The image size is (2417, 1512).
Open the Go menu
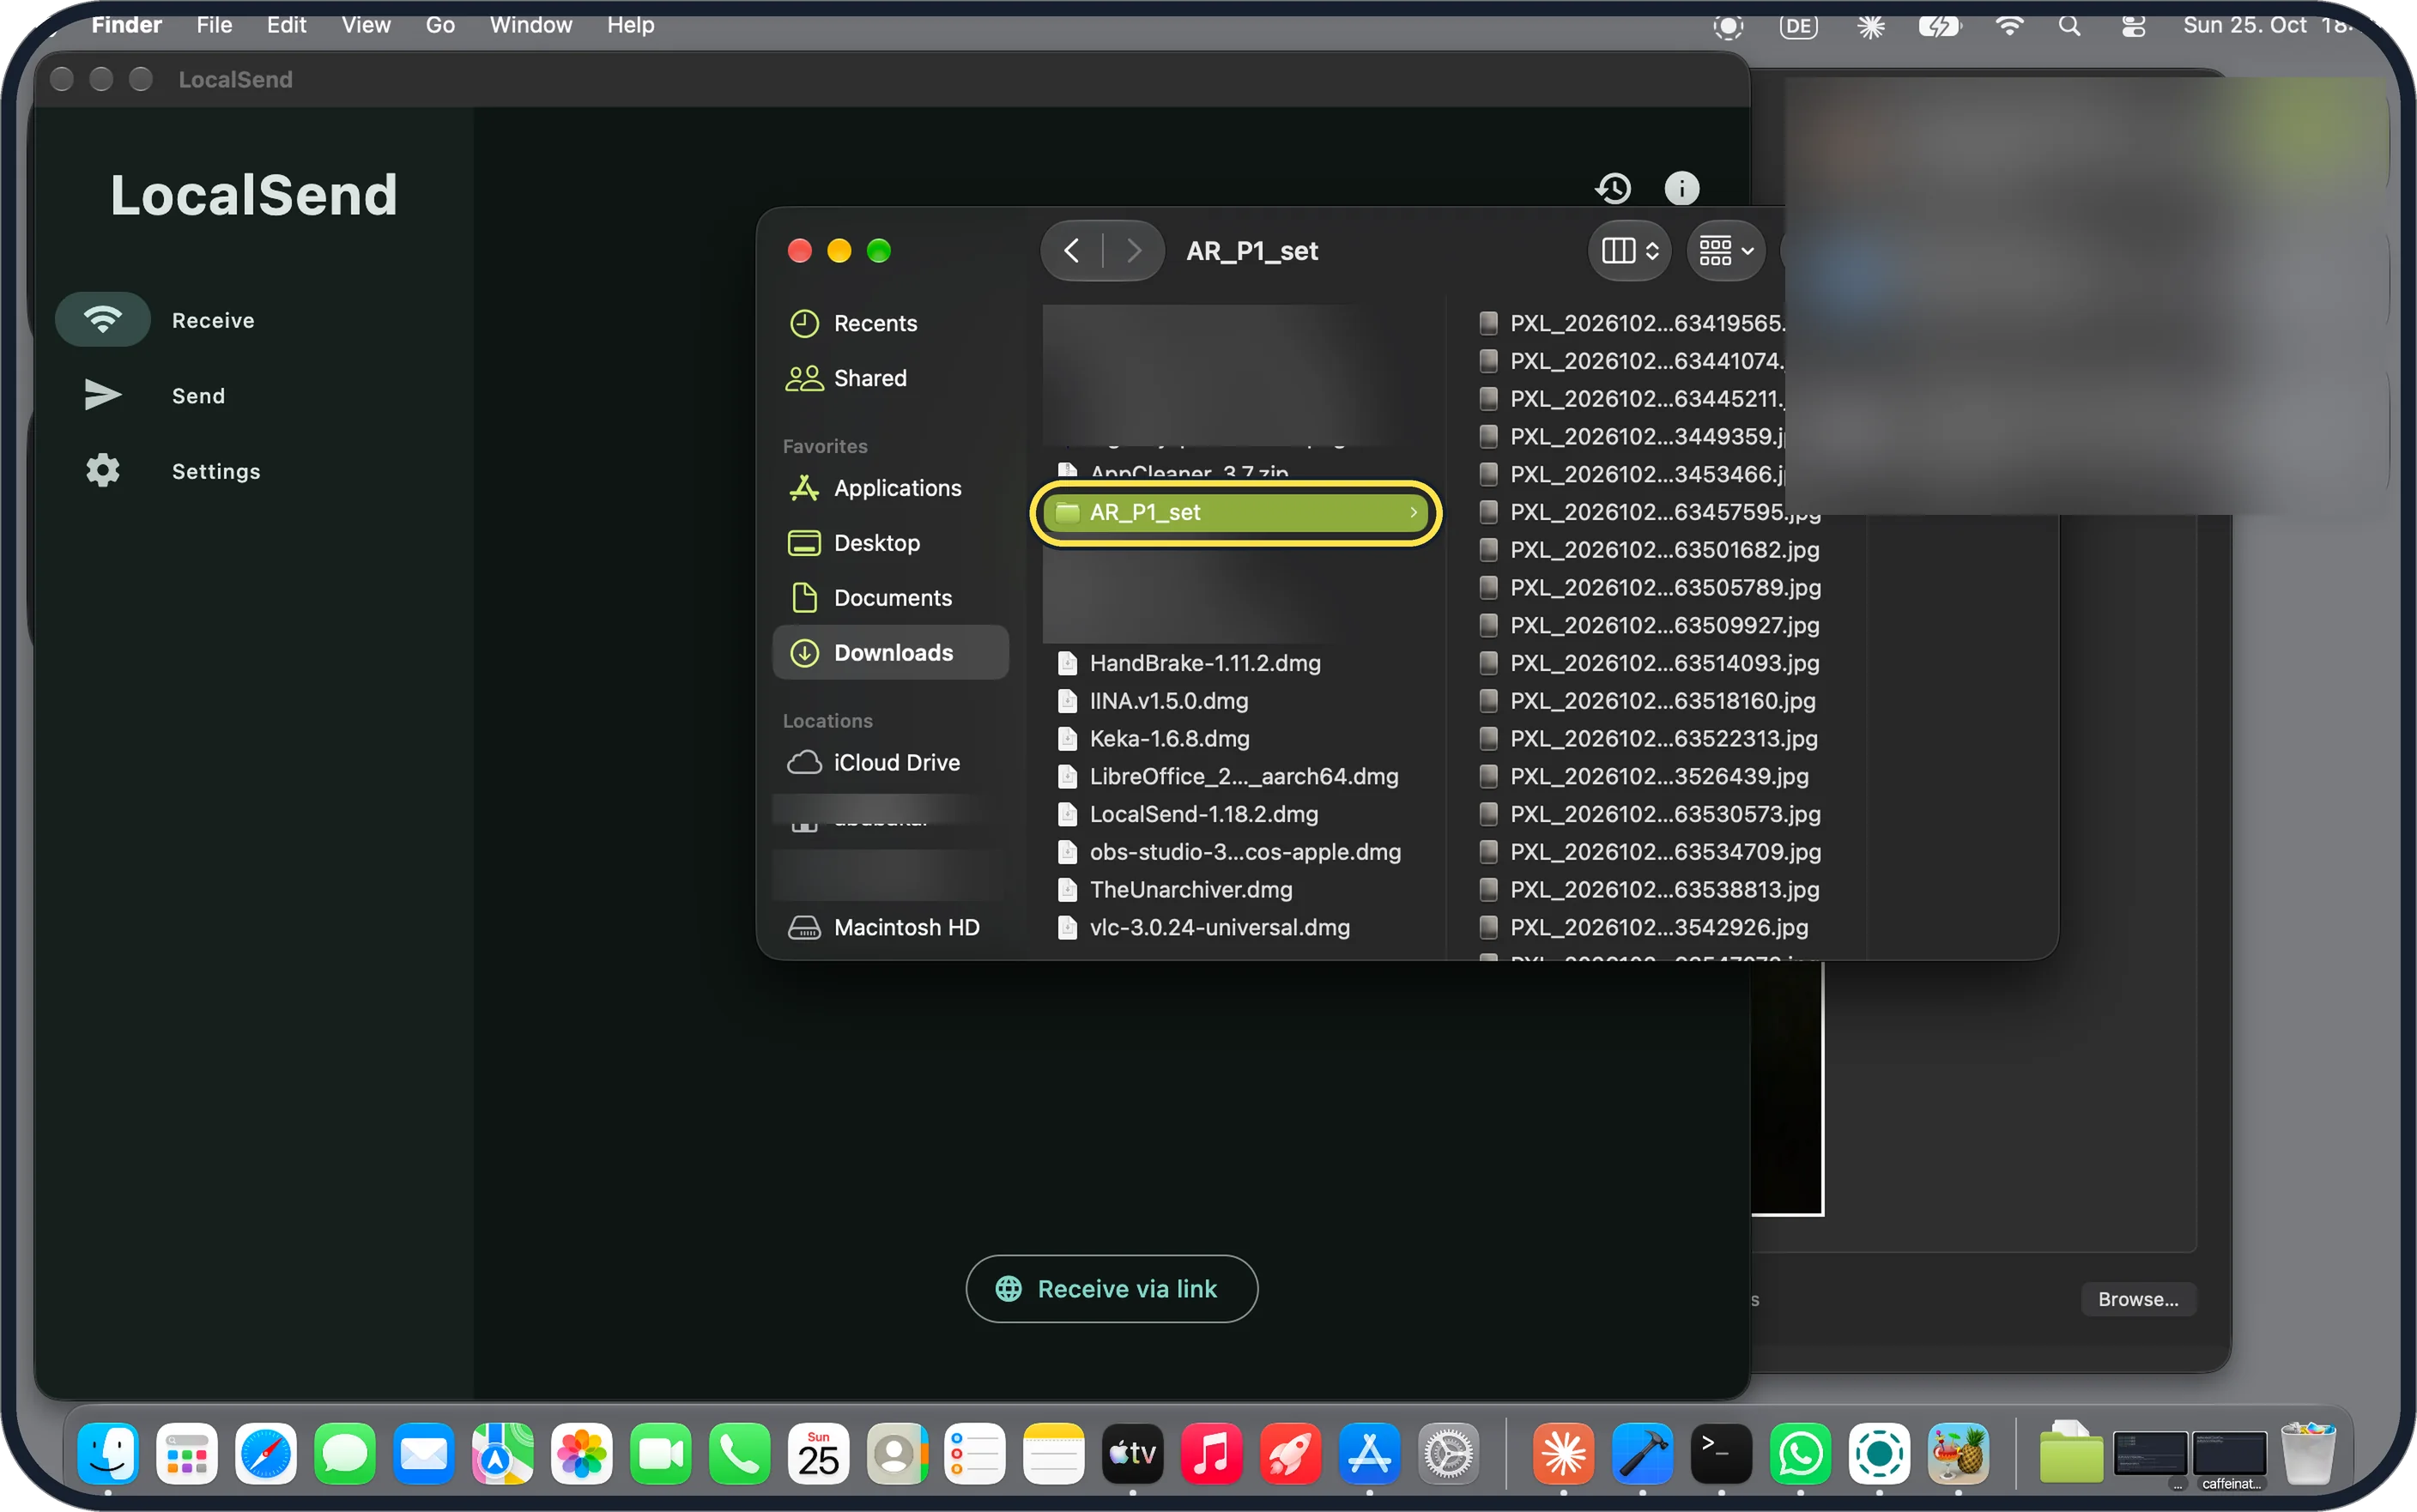click(440, 25)
